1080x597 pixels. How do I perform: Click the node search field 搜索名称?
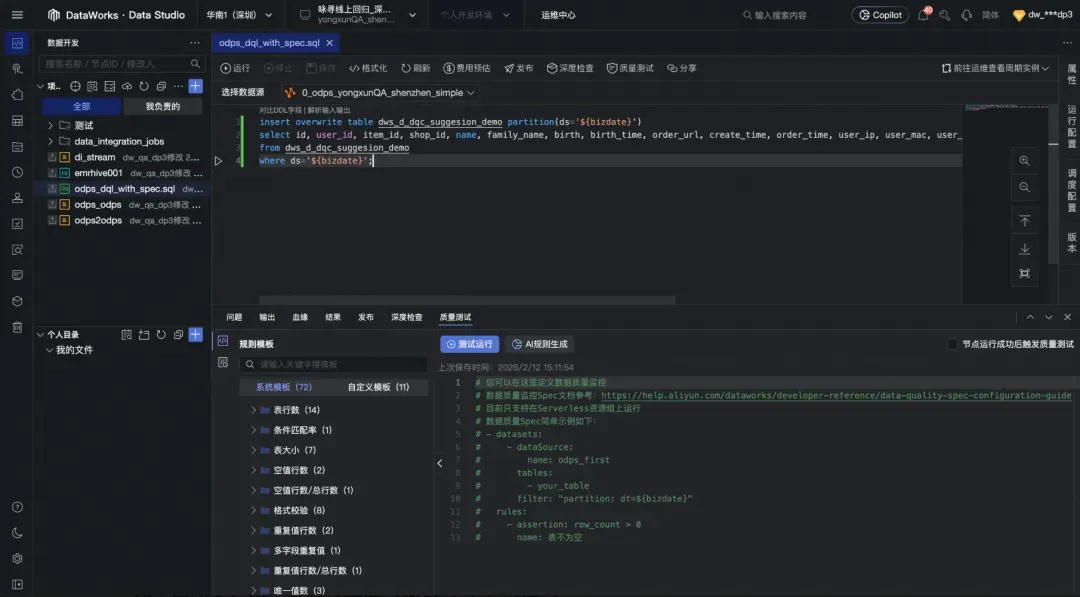[x=122, y=63]
